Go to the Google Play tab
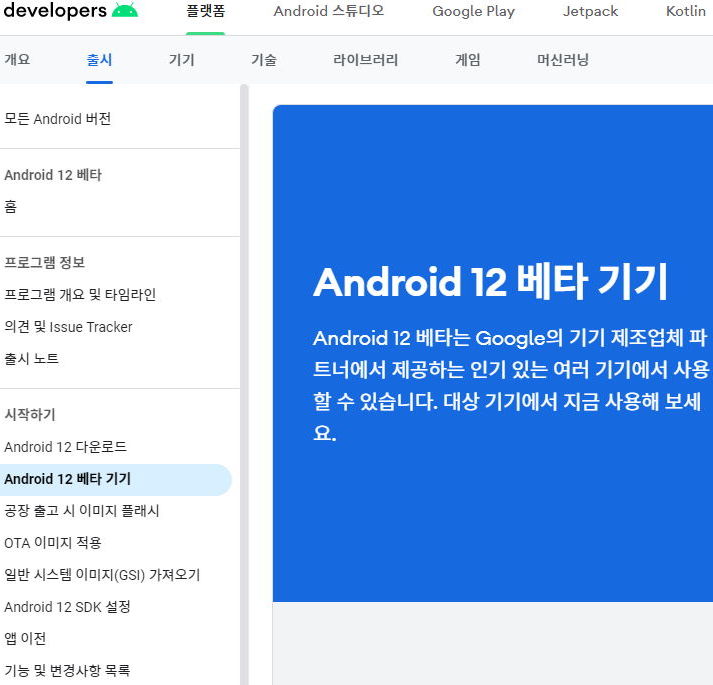The height and width of the screenshot is (685, 713). (473, 11)
